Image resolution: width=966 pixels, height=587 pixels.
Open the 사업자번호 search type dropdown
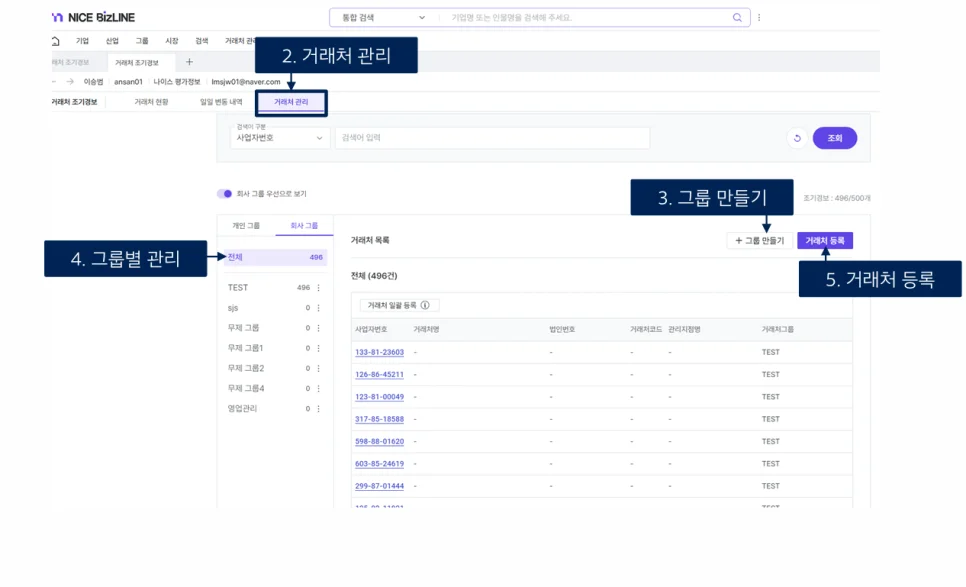(x=280, y=138)
